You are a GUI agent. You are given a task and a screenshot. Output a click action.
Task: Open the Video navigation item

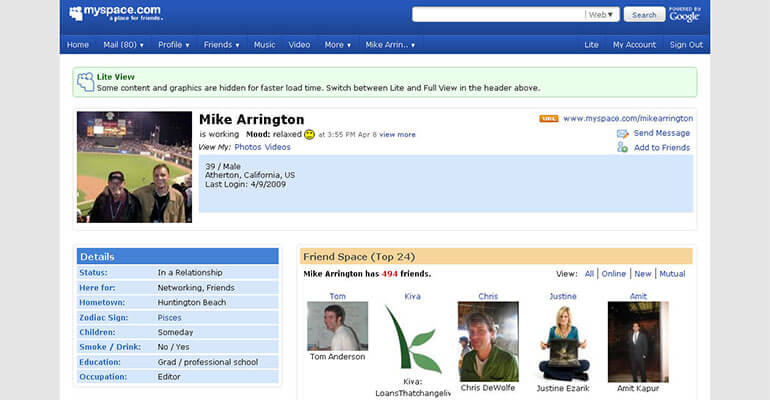299,45
